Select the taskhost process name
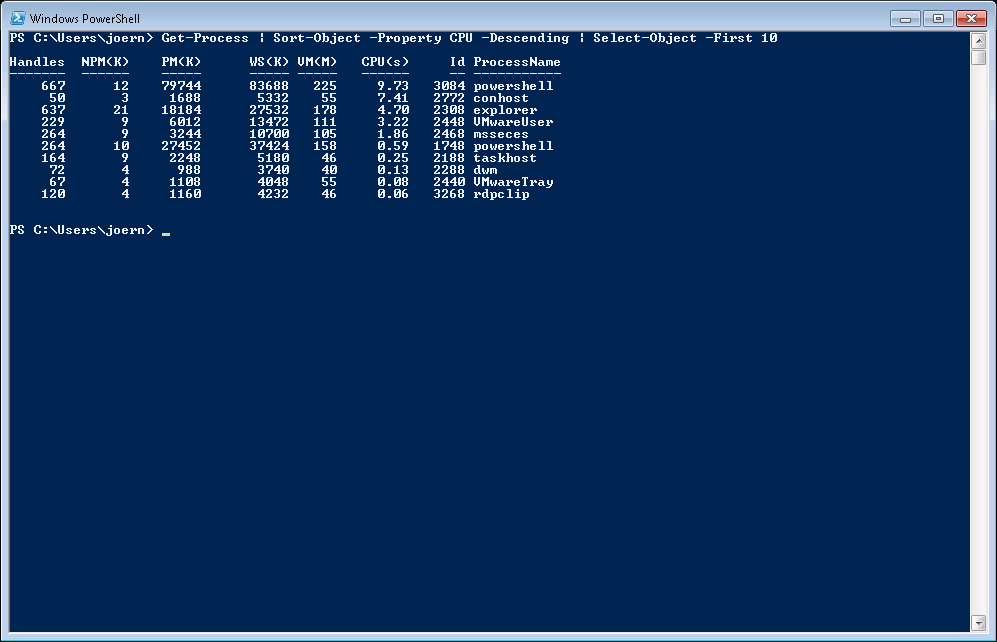 coord(505,158)
